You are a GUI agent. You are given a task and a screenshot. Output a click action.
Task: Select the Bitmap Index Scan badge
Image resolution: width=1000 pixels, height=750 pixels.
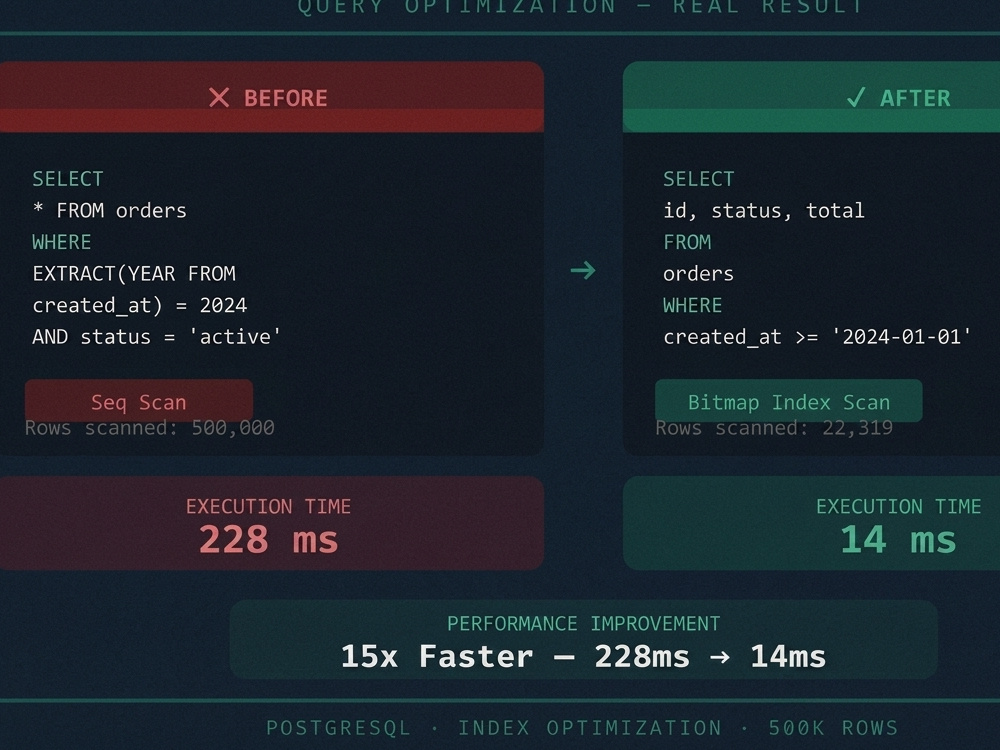[x=789, y=401]
